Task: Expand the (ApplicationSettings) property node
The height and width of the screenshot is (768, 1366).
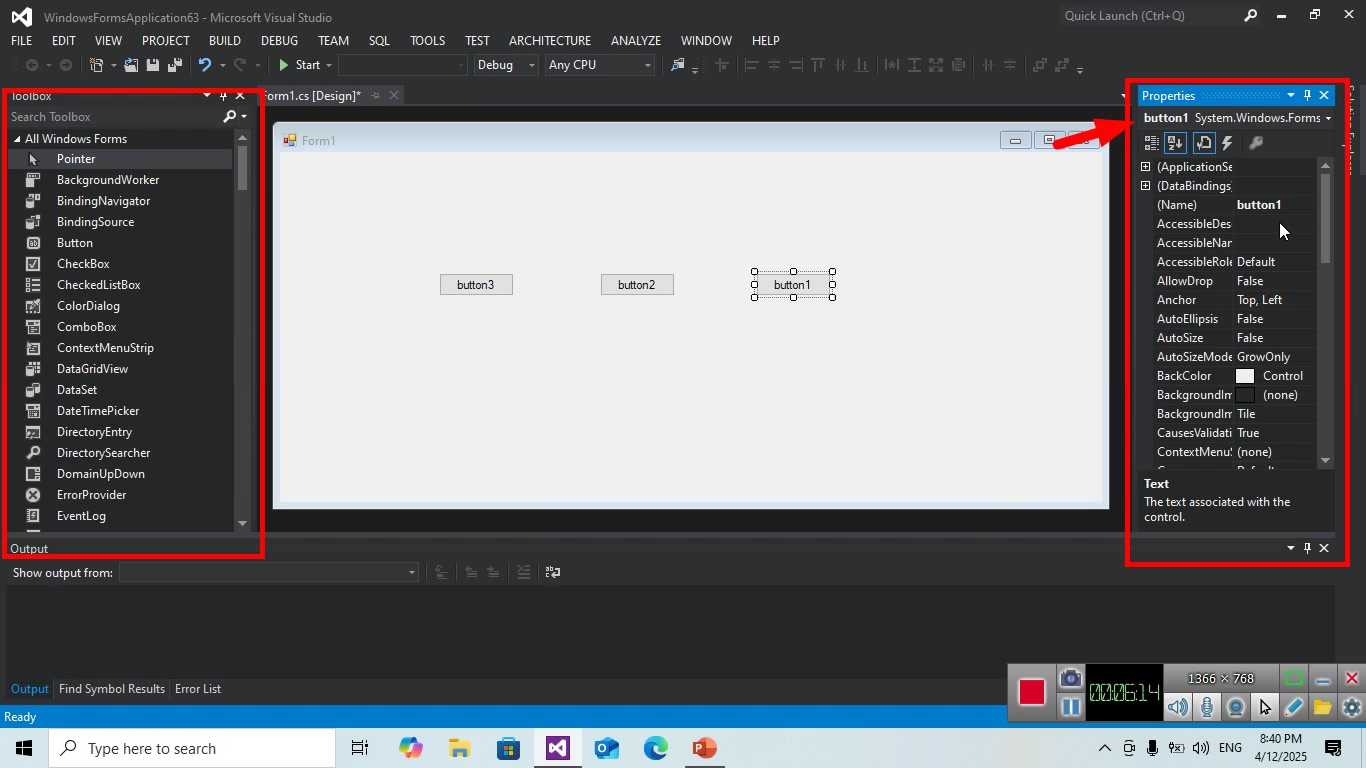Action: click(x=1146, y=167)
